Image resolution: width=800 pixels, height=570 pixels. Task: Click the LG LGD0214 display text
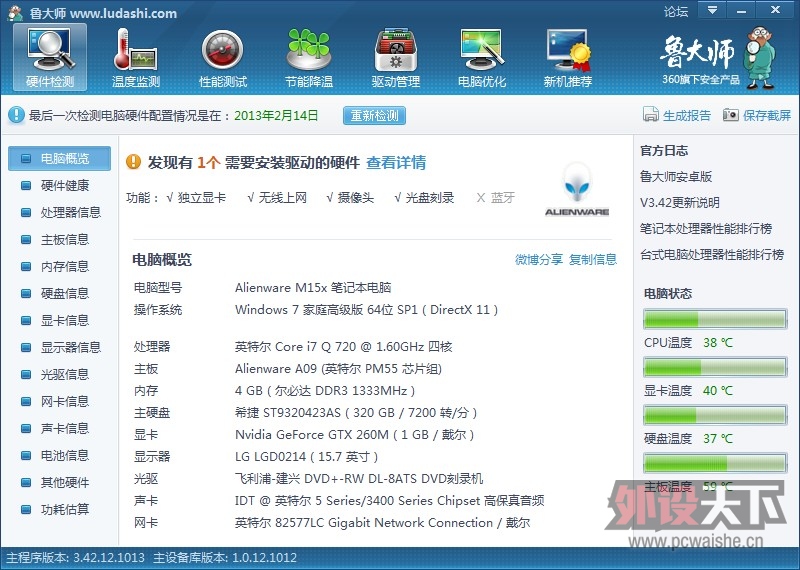(306, 457)
